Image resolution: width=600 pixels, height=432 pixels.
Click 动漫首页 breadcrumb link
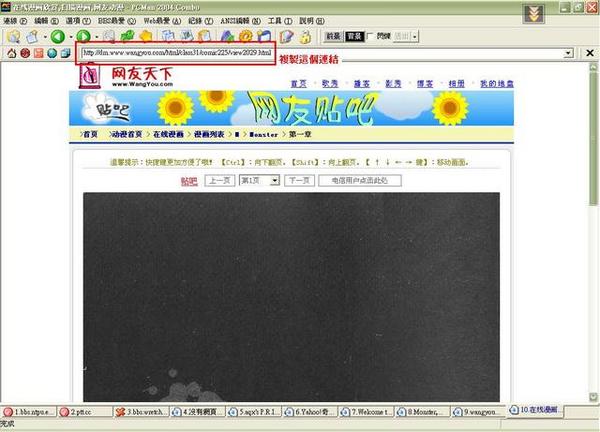pos(128,134)
